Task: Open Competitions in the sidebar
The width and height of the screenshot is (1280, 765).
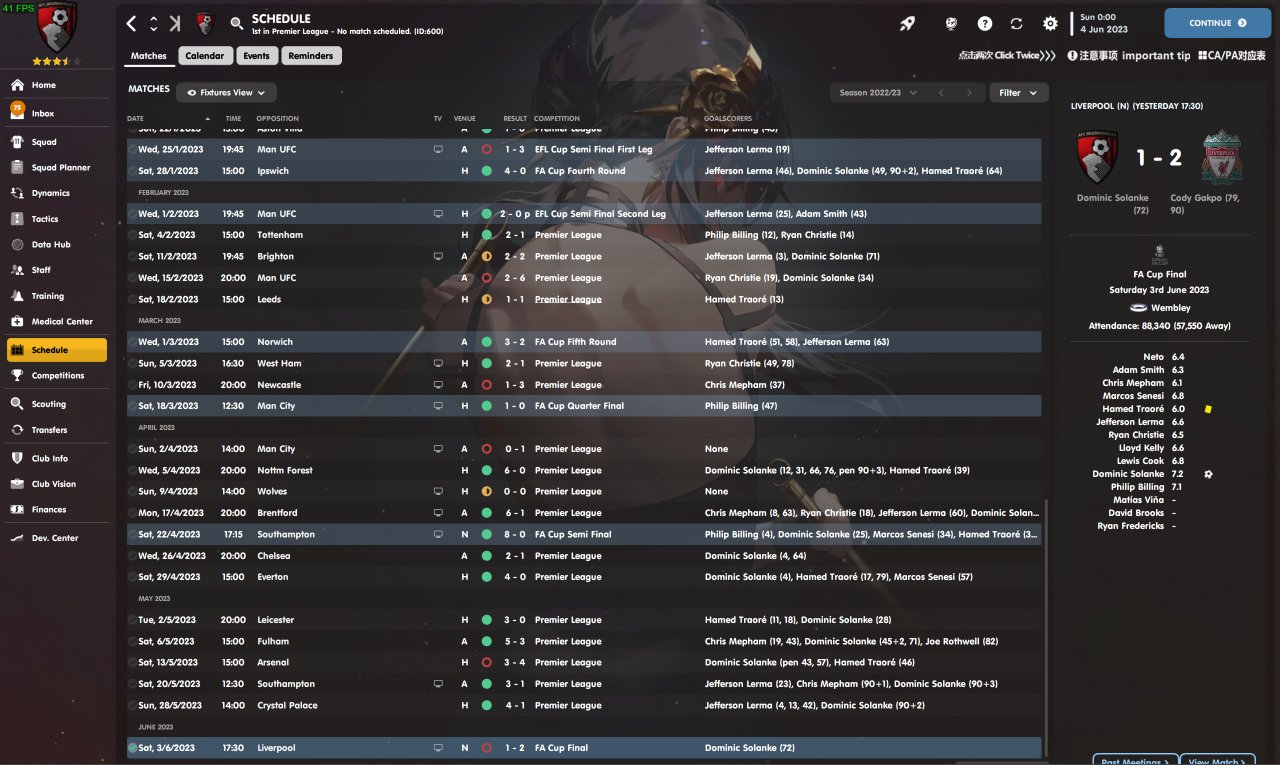Action: [57, 376]
